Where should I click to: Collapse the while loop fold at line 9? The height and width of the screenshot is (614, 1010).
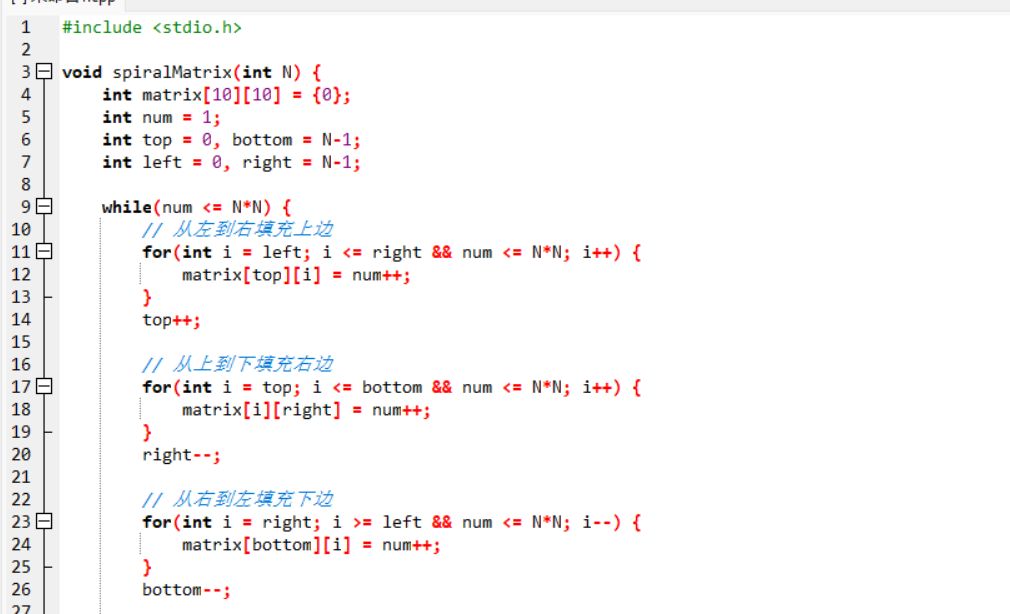click(x=44, y=207)
